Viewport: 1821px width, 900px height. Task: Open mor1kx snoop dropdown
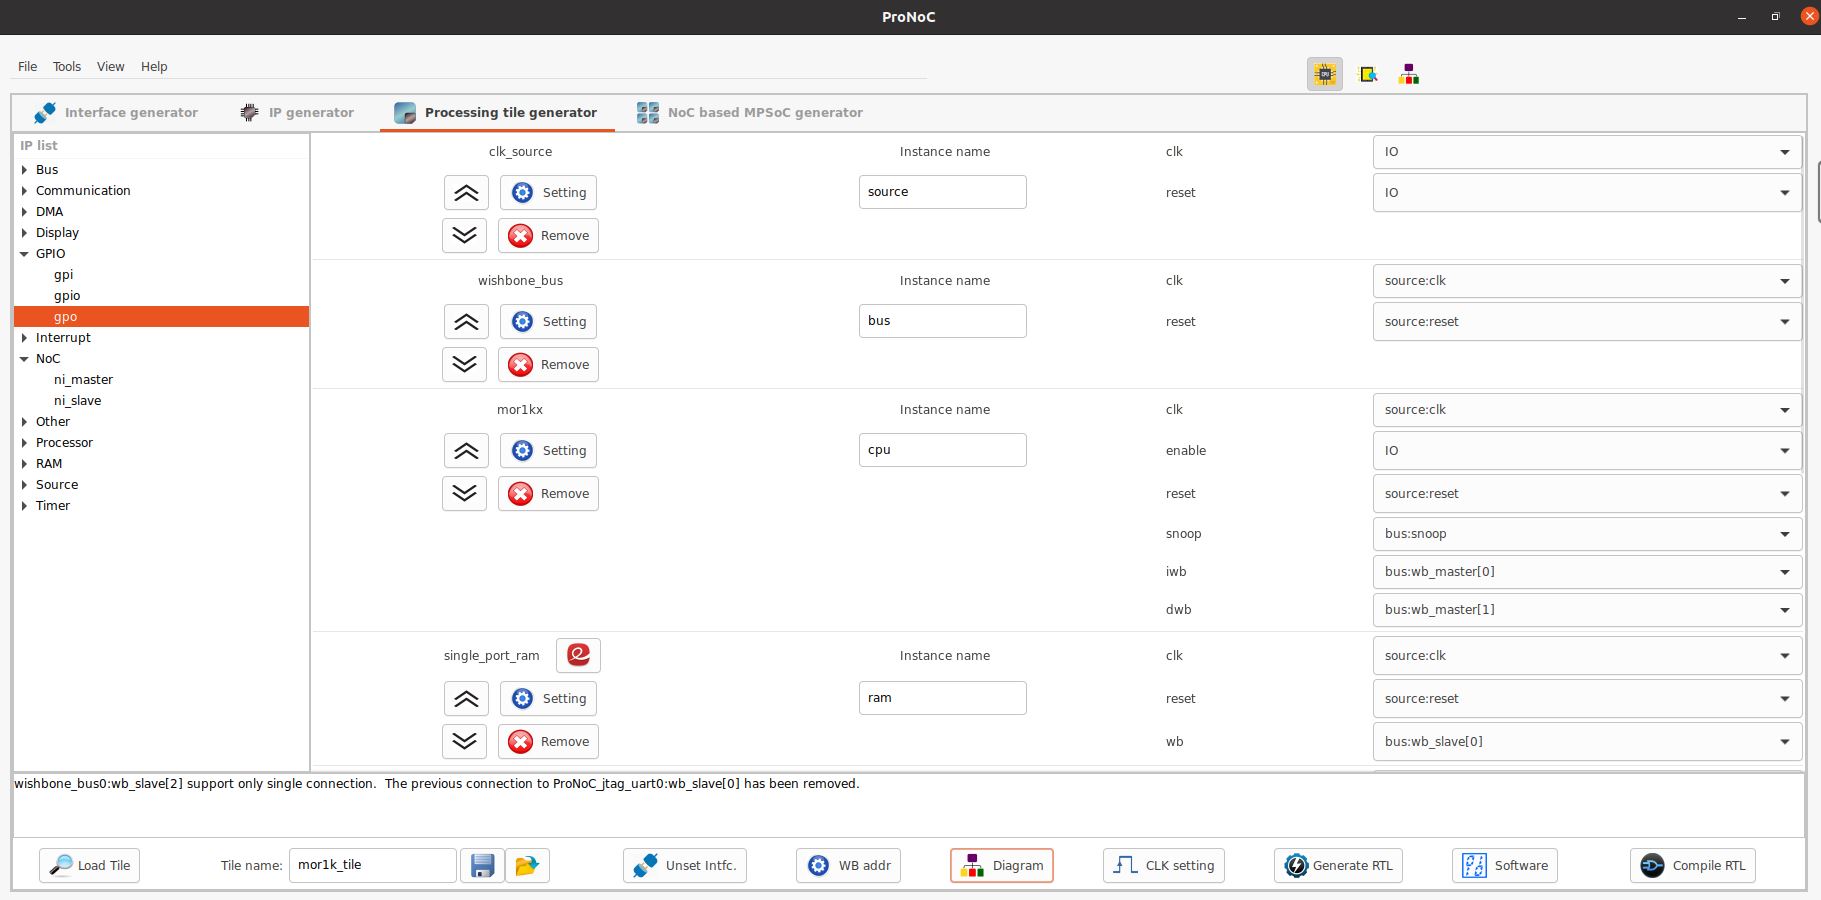[1587, 534]
